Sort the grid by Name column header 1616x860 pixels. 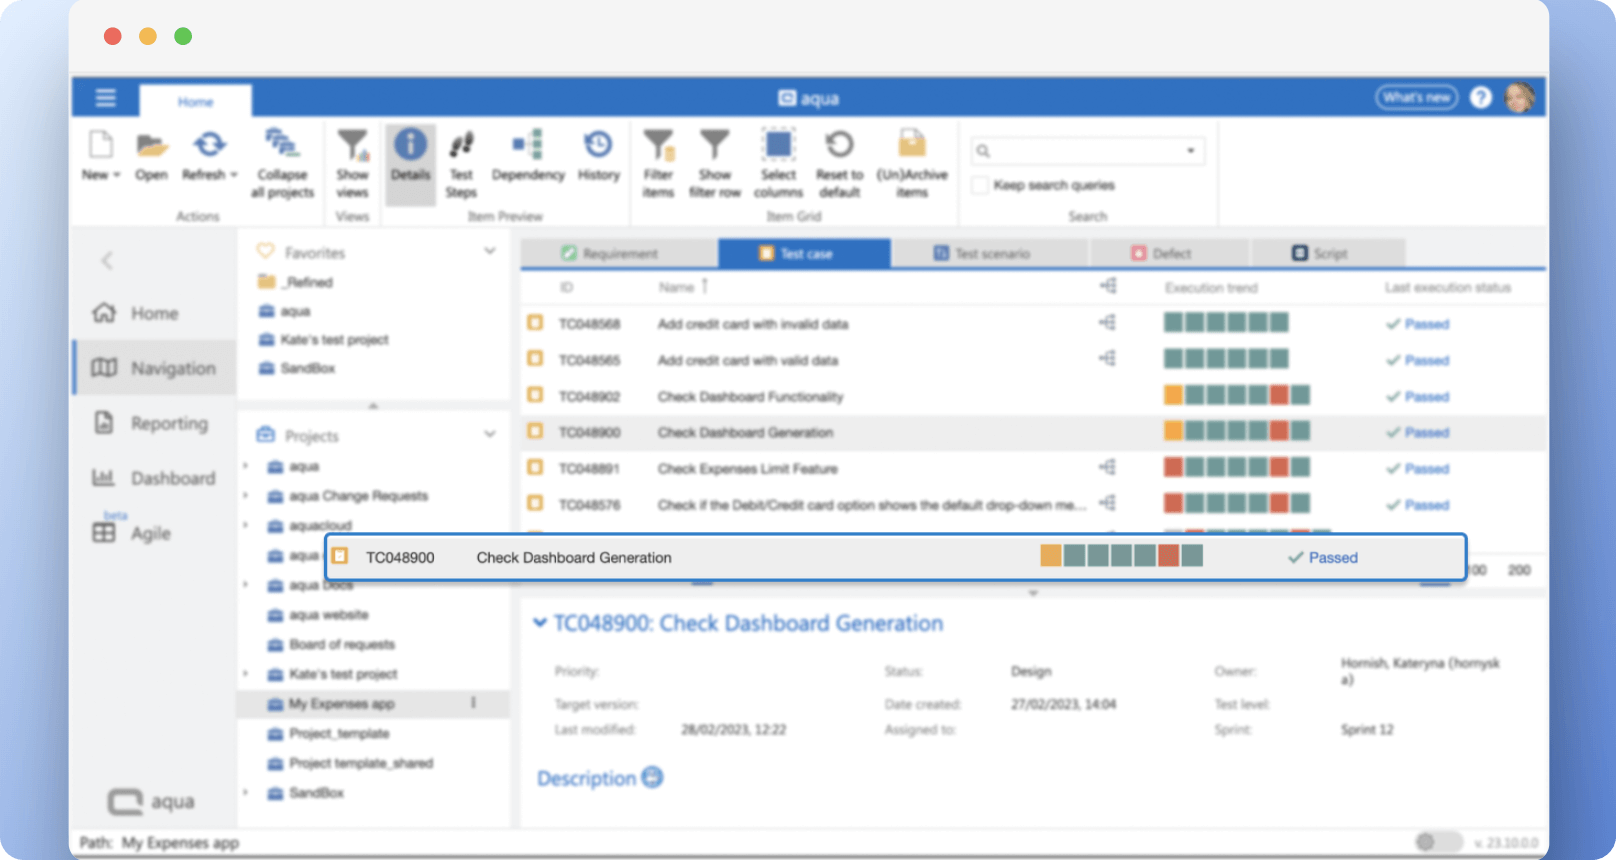pyautogui.click(x=677, y=287)
